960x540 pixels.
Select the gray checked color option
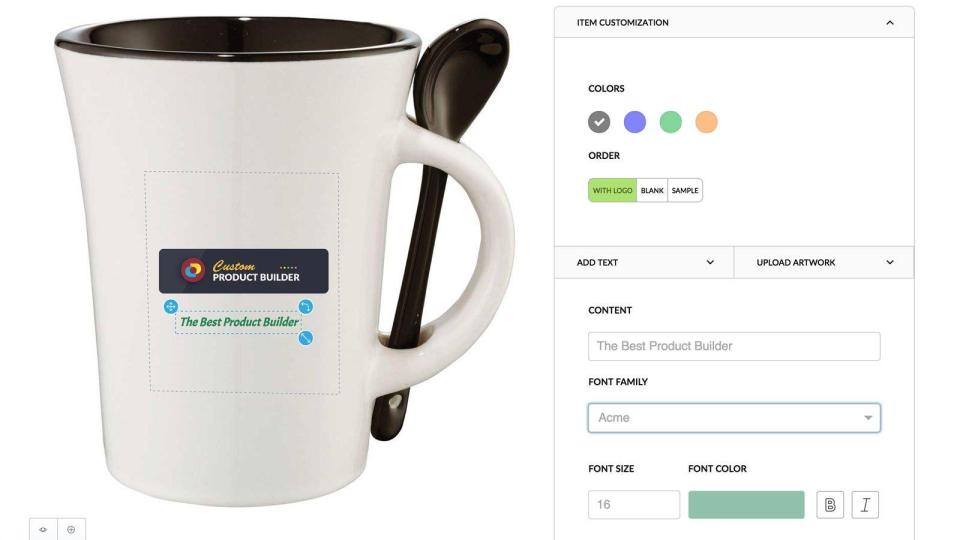click(599, 122)
